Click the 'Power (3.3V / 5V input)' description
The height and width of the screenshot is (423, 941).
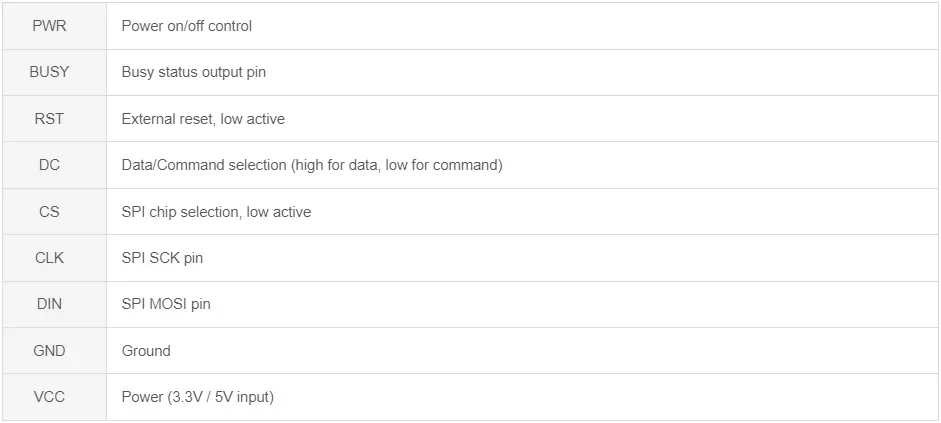tap(197, 397)
